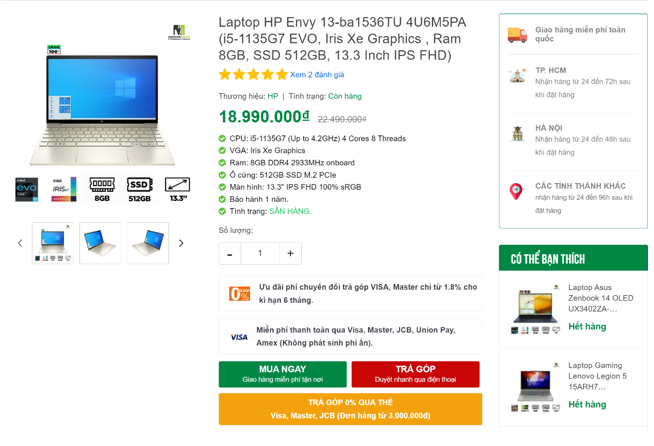The image size is (654, 446).
Task: Decrease quantity with the minus button
Action: click(230, 253)
